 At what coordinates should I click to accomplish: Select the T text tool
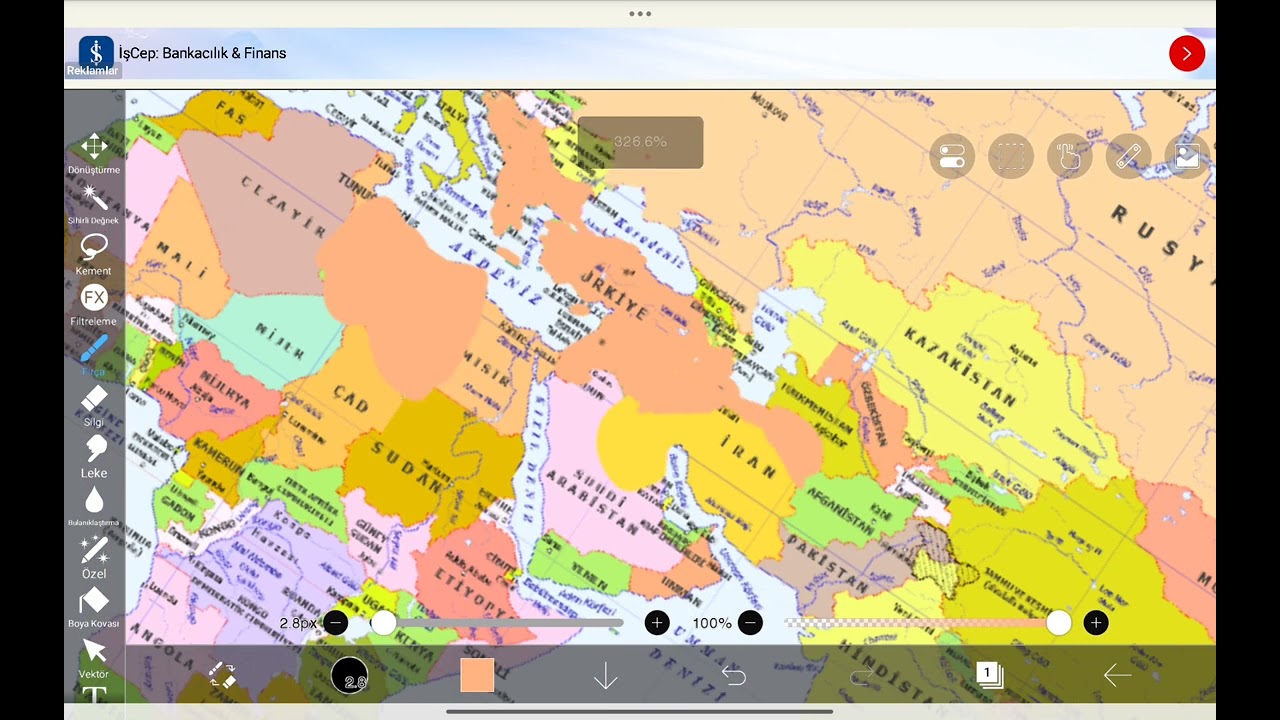94,695
